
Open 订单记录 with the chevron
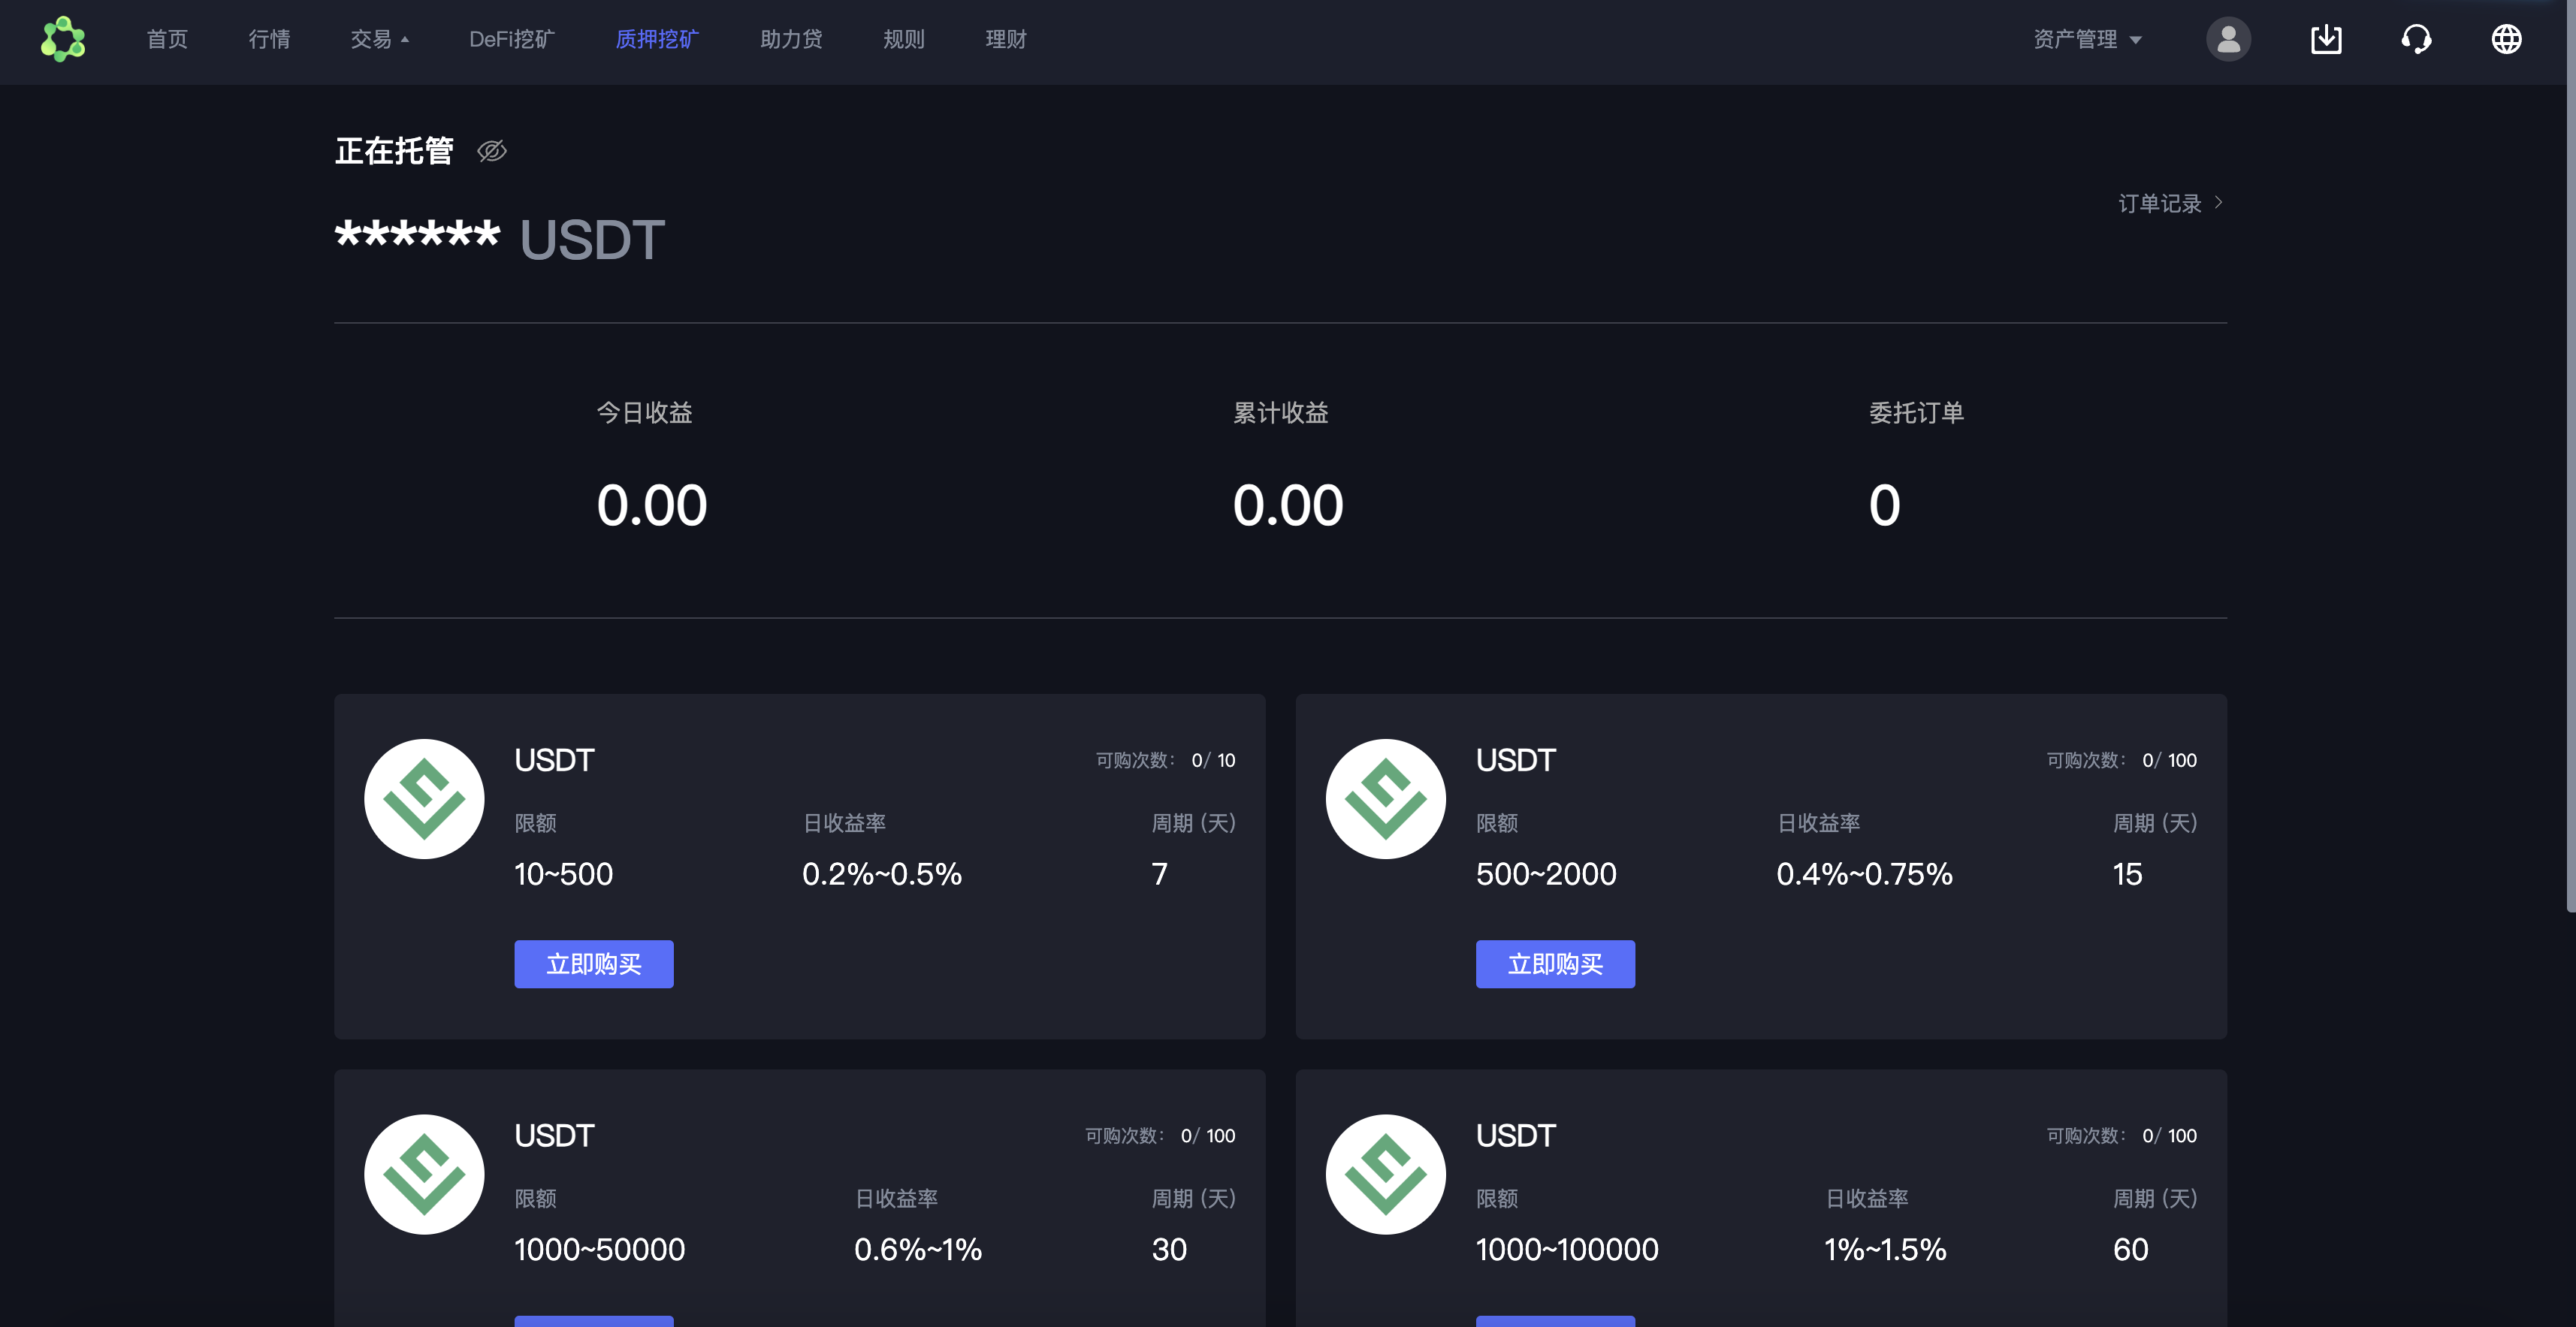[2170, 203]
